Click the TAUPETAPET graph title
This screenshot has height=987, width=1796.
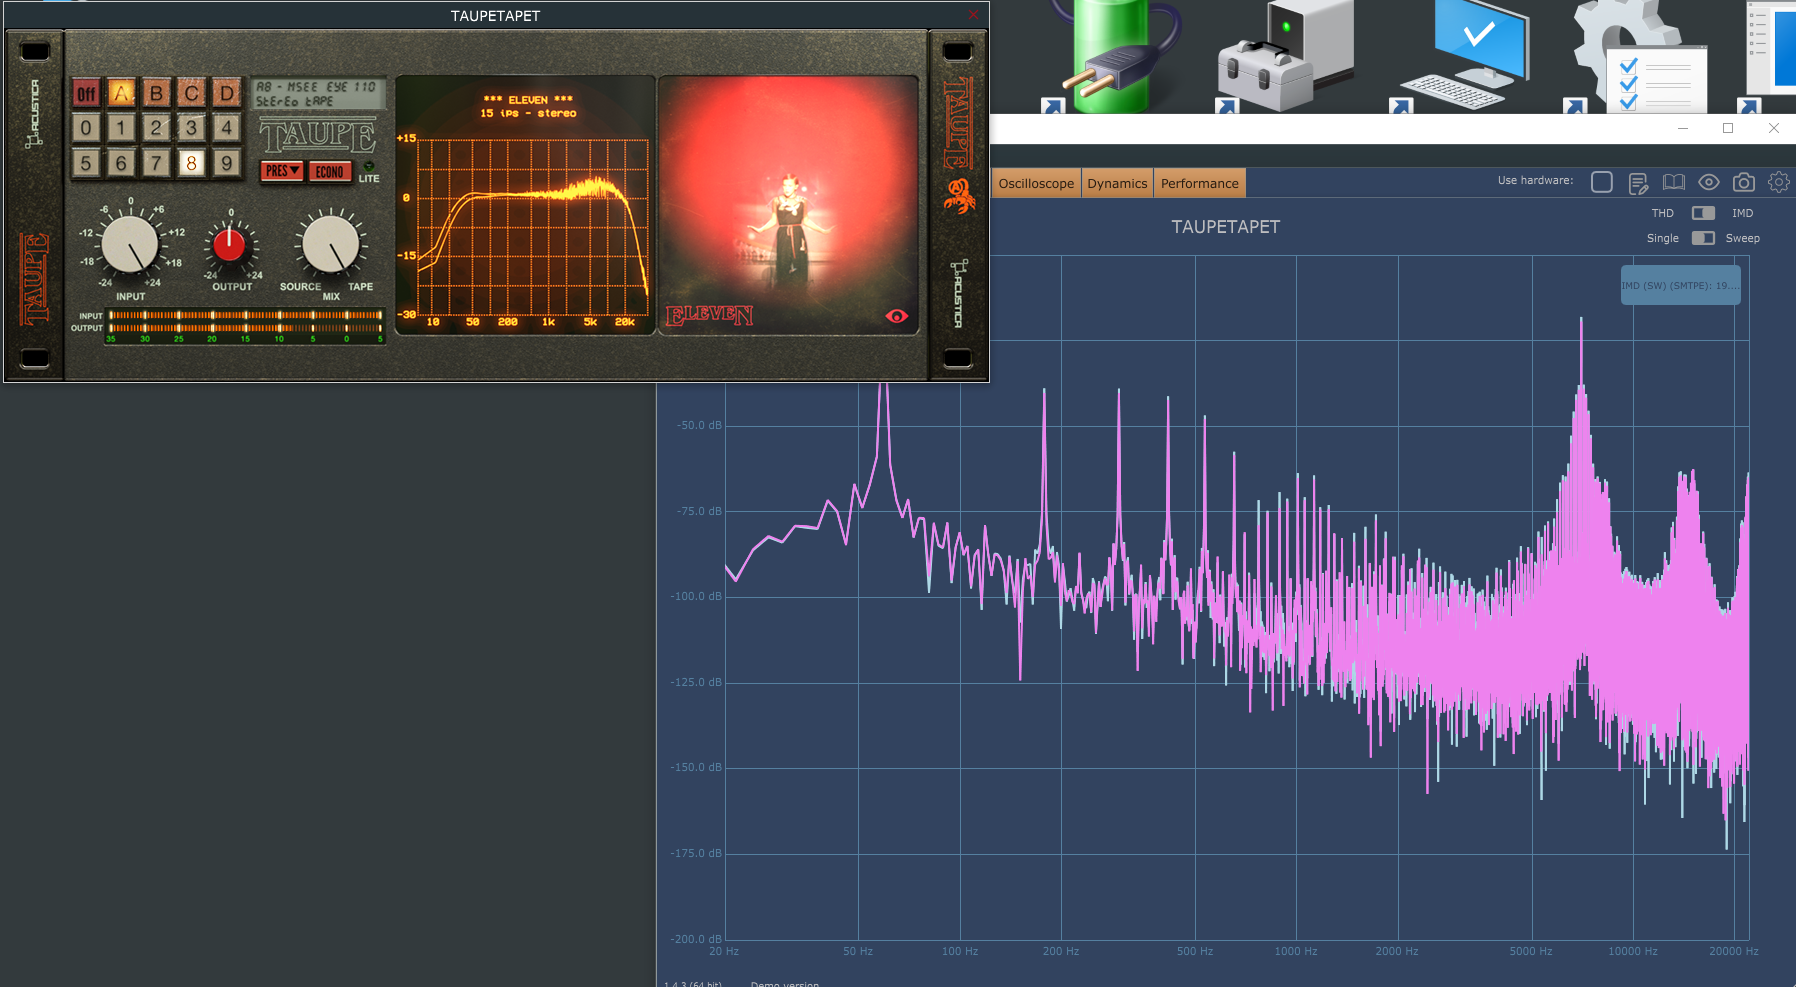[1225, 227]
